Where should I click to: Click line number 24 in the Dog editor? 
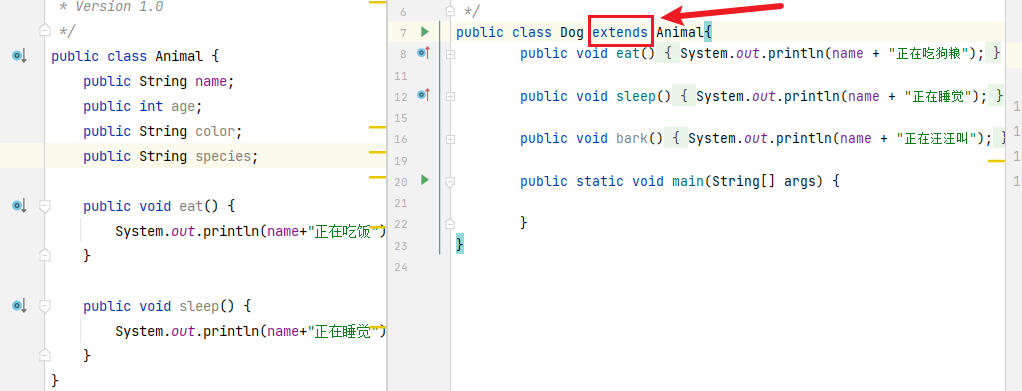(400, 267)
